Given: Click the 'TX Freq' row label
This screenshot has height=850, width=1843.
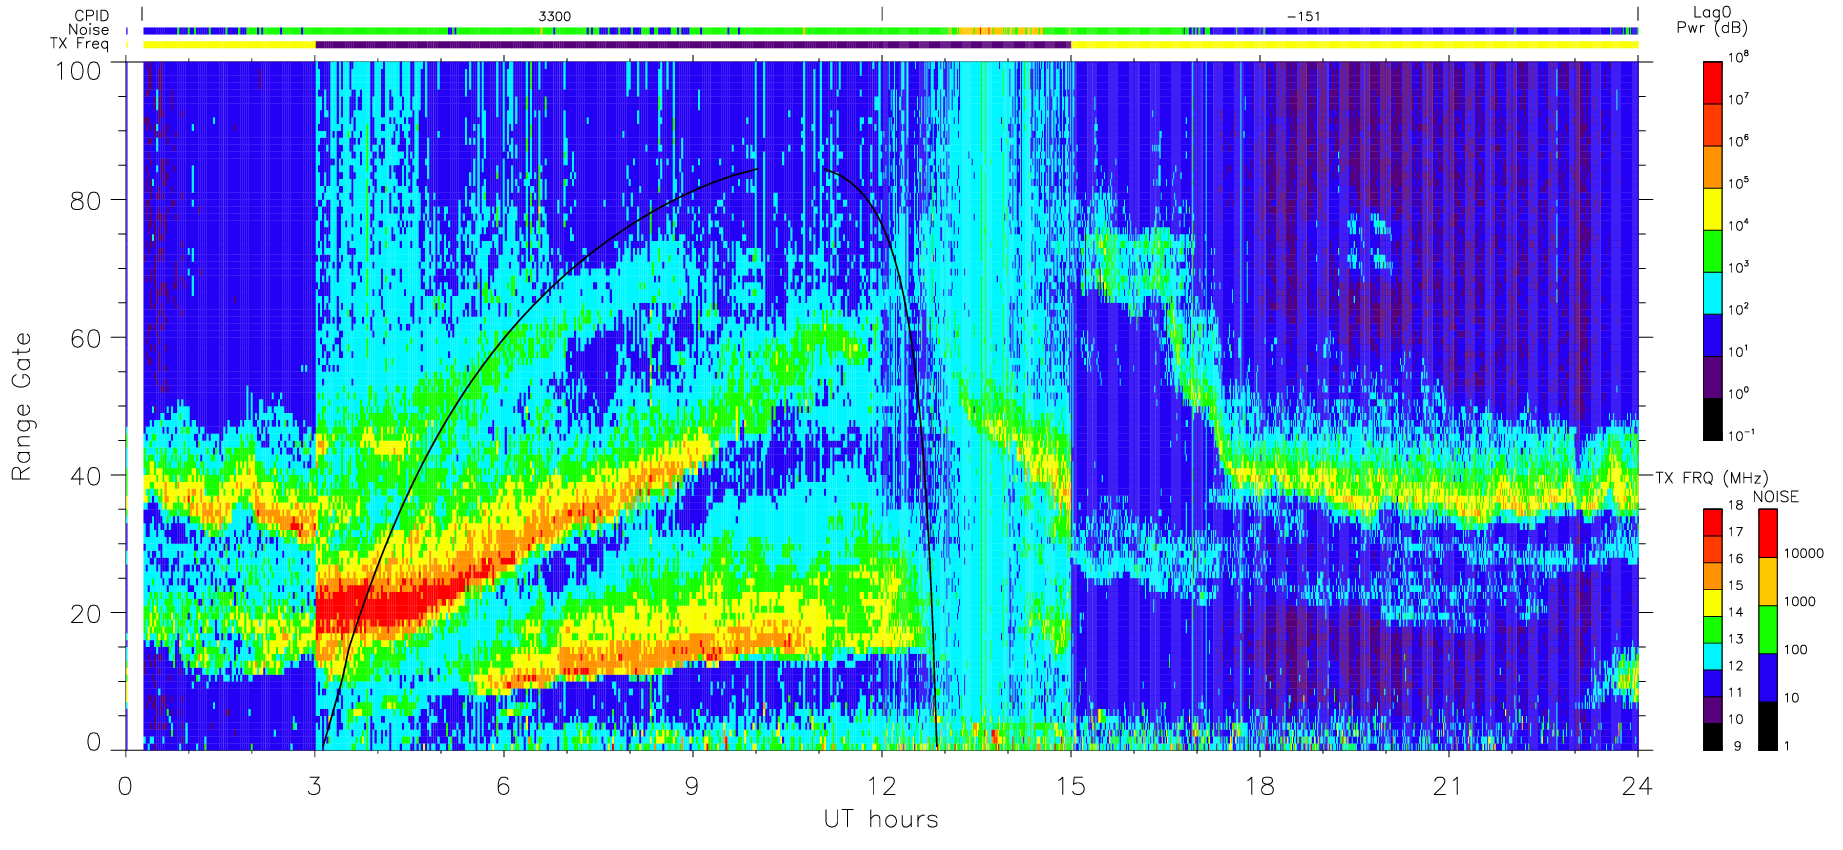Looking at the screenshot, I should pyautogui.click(x=79, y=43).
